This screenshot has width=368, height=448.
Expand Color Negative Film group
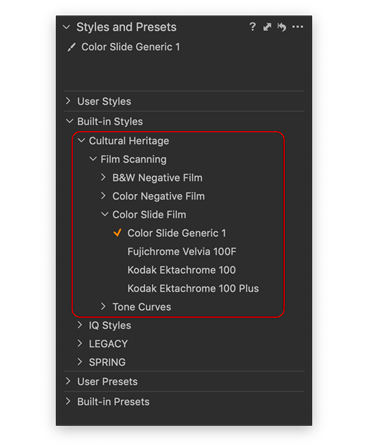(x=103, y=196)
